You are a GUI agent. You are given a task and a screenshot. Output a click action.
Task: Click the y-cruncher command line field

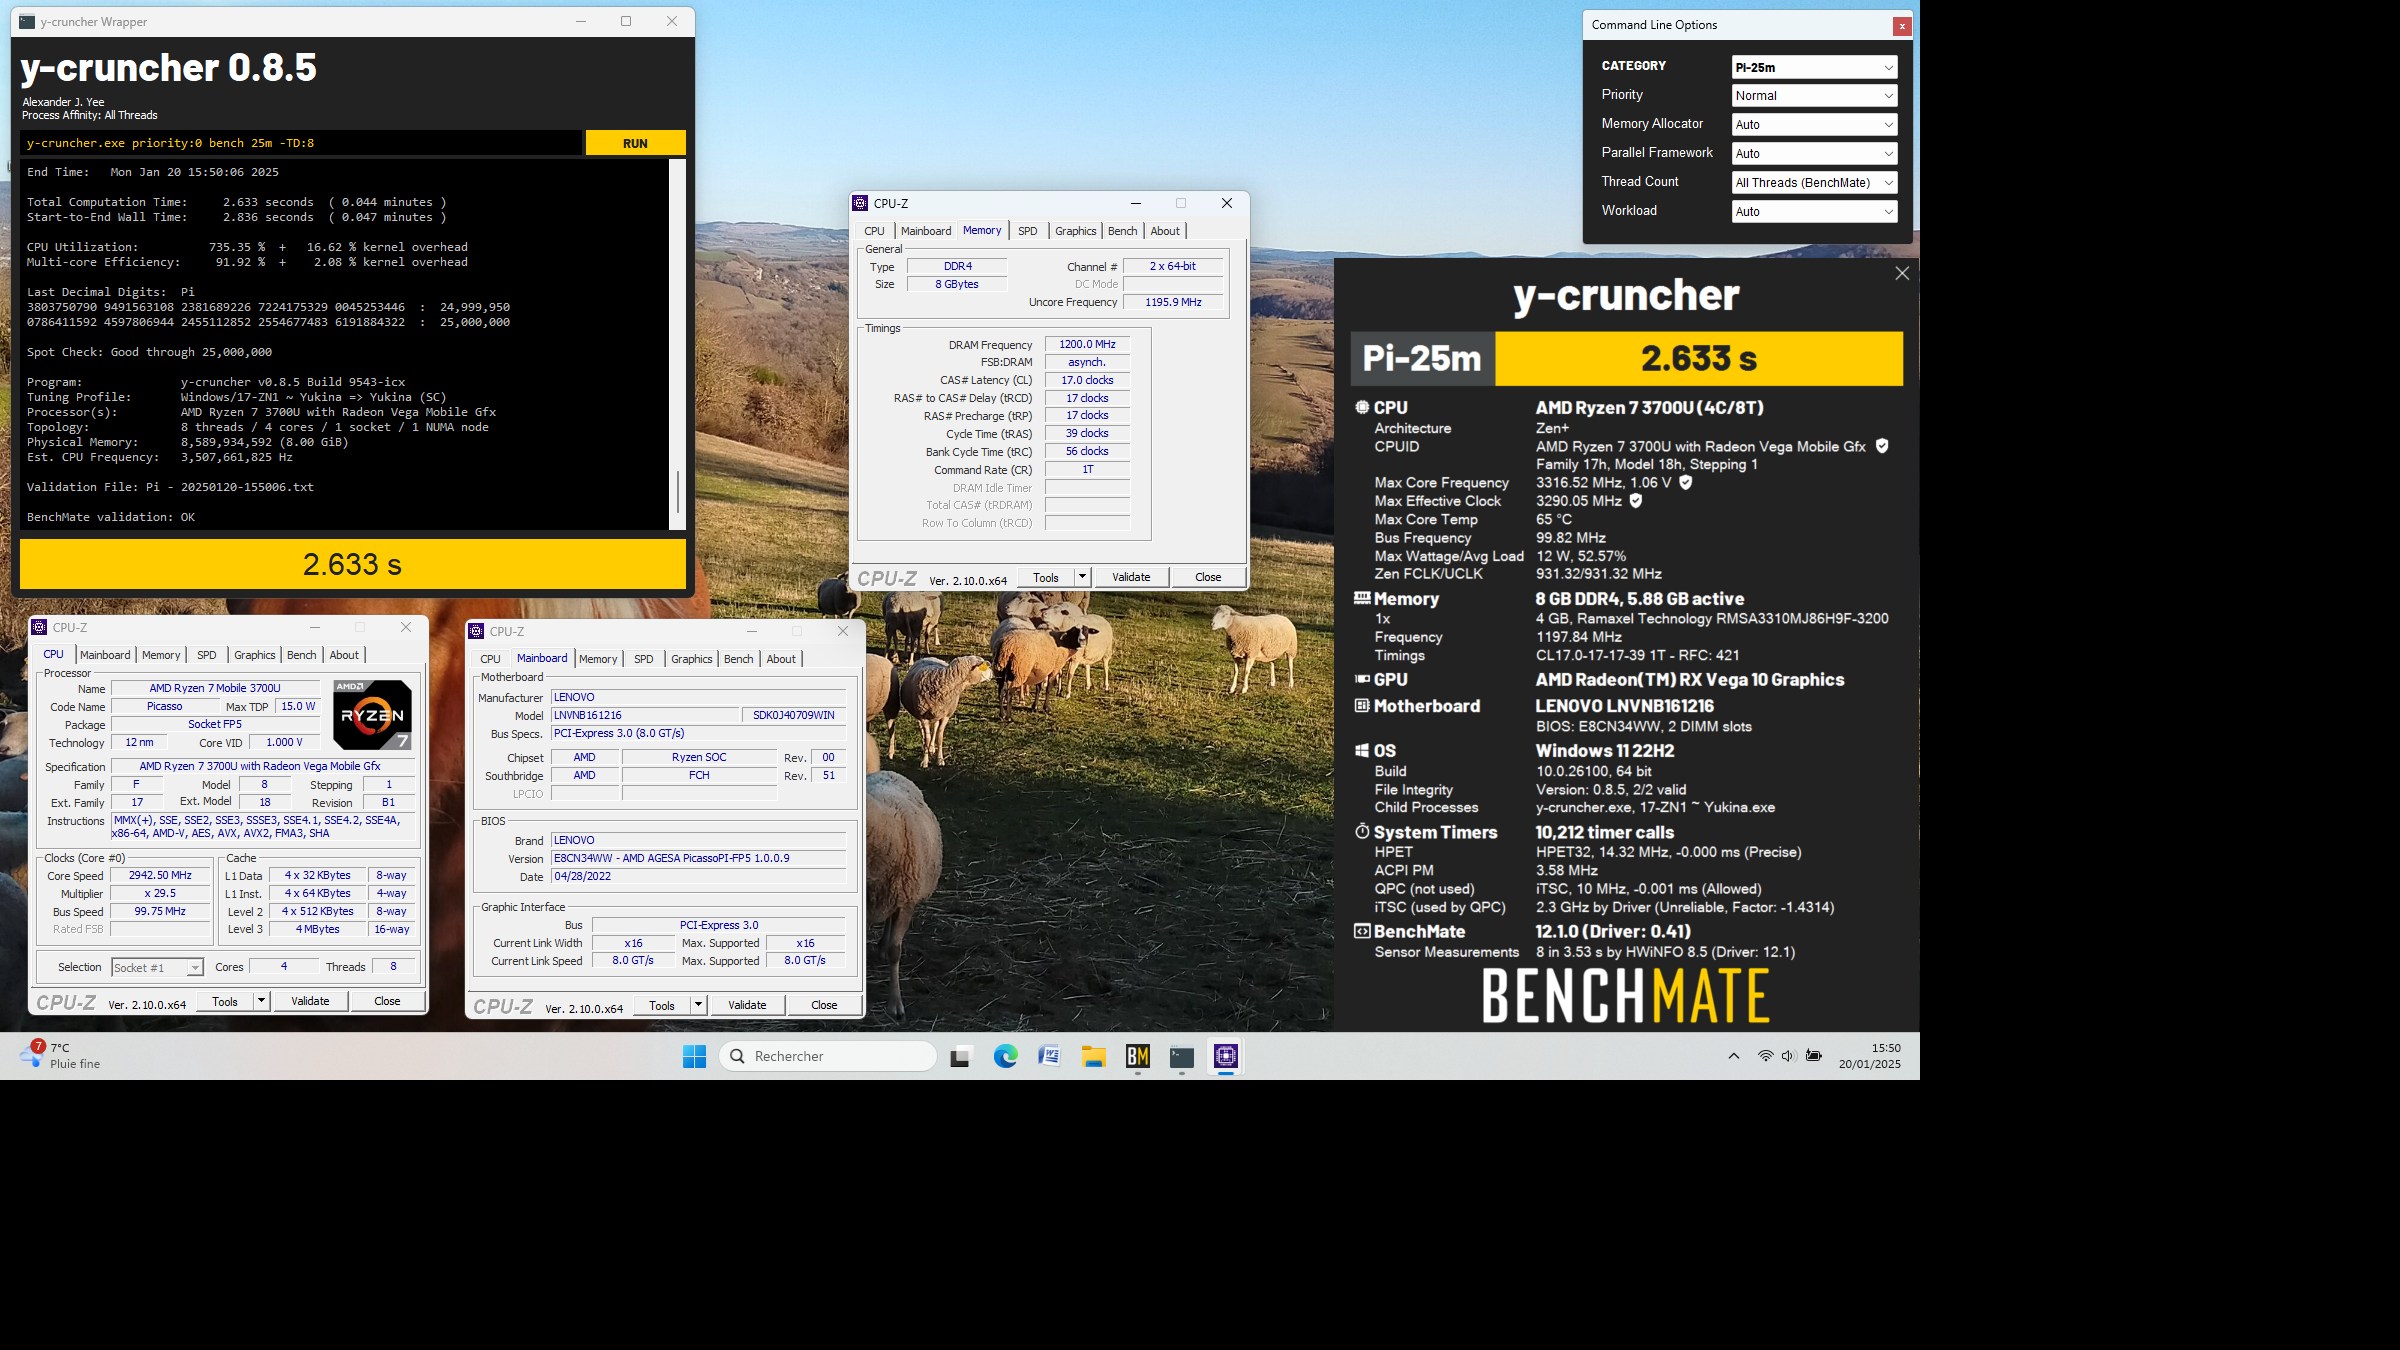point(300,143)
